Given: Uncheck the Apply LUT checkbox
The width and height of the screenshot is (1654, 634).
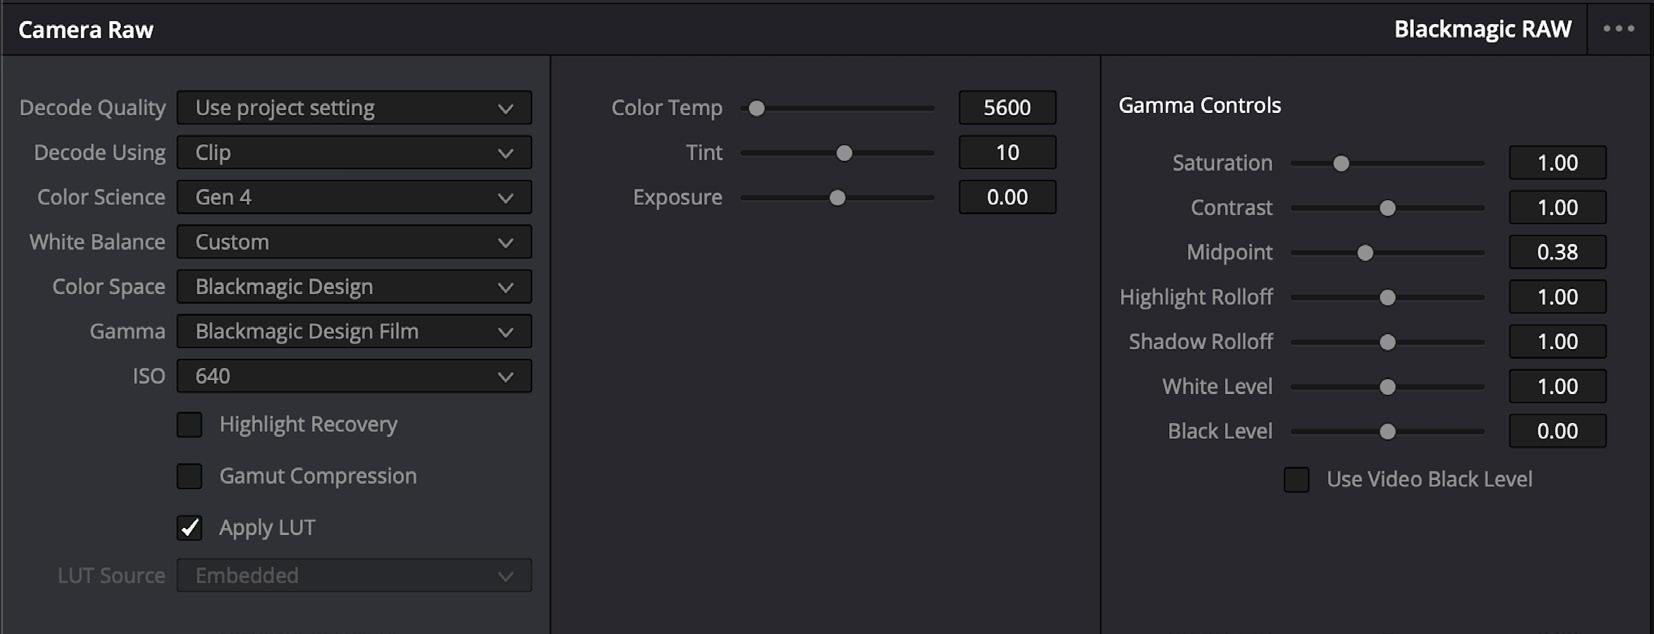Looking at the screenshot, I should tap(189, 528).
